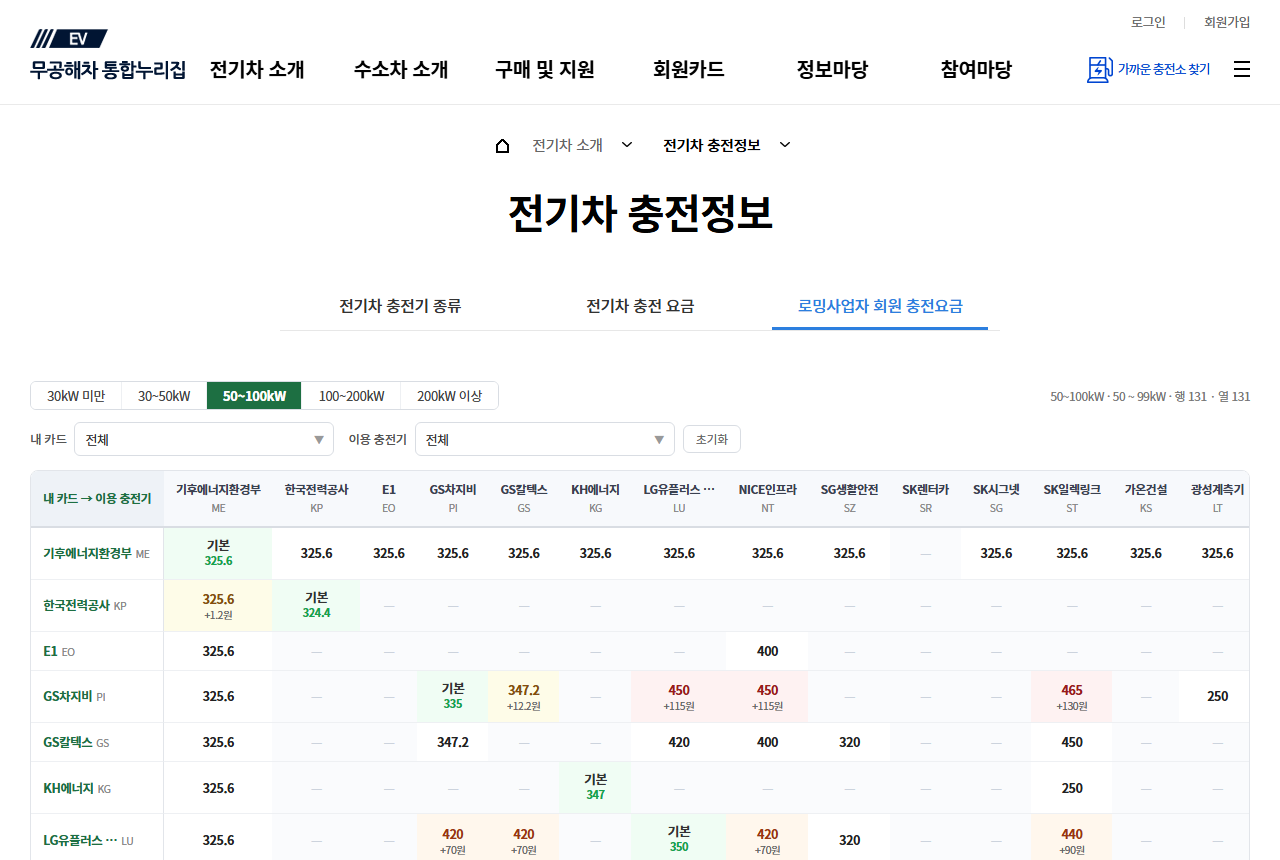Expand the 전기차 충전정보 breadcrumb chevron
Image resolution: width=1280 pixels, height=860 pixels.
[x=785, y=145]
